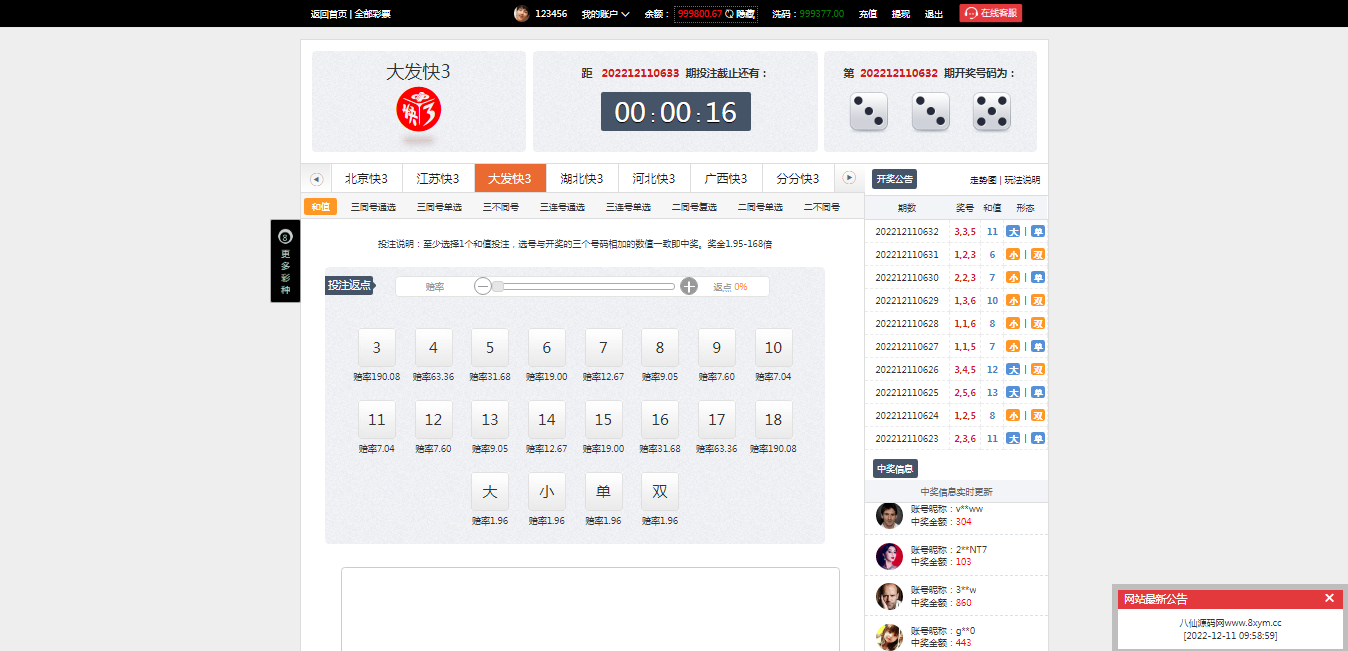Click the user avatar beside 123456

[x=521, y=13]
